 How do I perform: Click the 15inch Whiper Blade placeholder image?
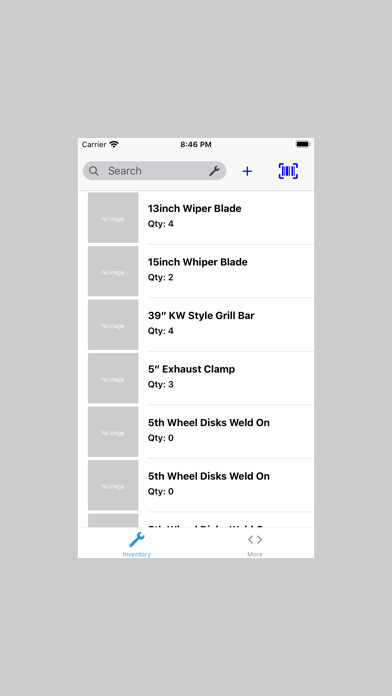(113, 271)
